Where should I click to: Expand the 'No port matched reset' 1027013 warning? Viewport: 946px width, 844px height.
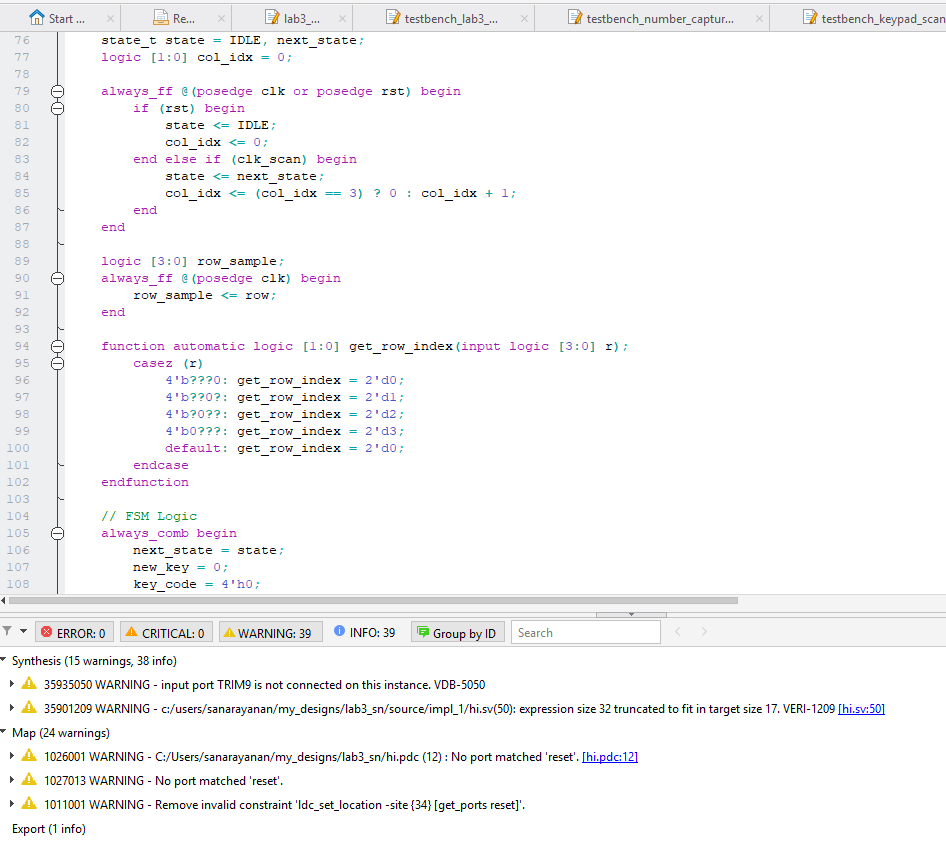coord(12,781)
